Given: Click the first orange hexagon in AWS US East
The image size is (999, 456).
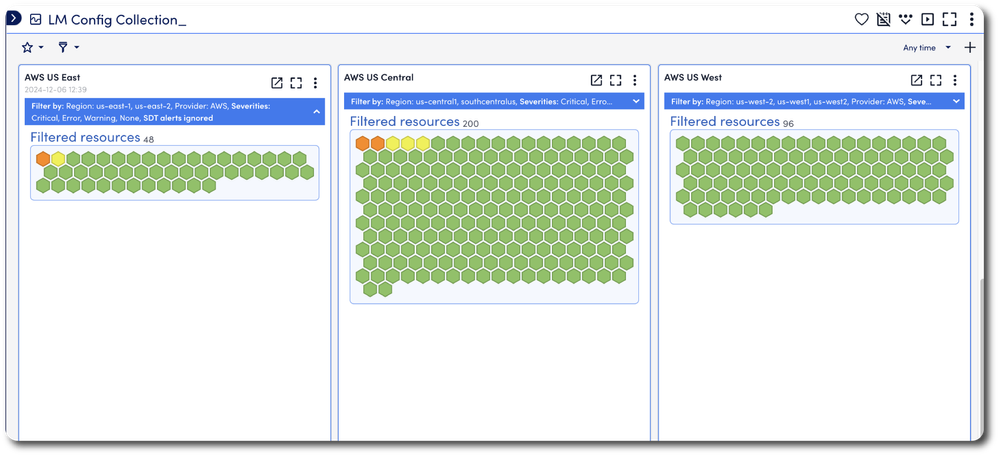Looking at the screenshot, I should pyautogui.click(x=43, y=158).
